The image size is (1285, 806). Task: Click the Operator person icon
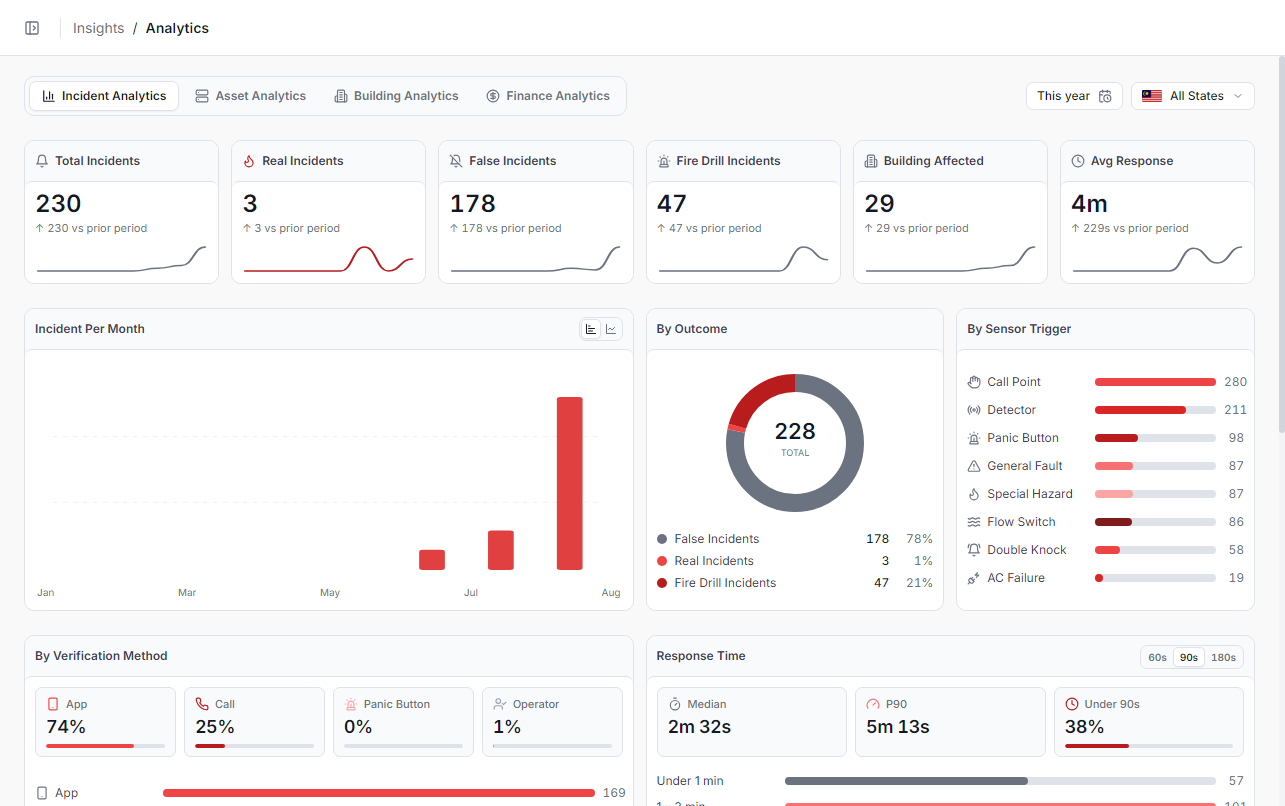click(500, 704)
